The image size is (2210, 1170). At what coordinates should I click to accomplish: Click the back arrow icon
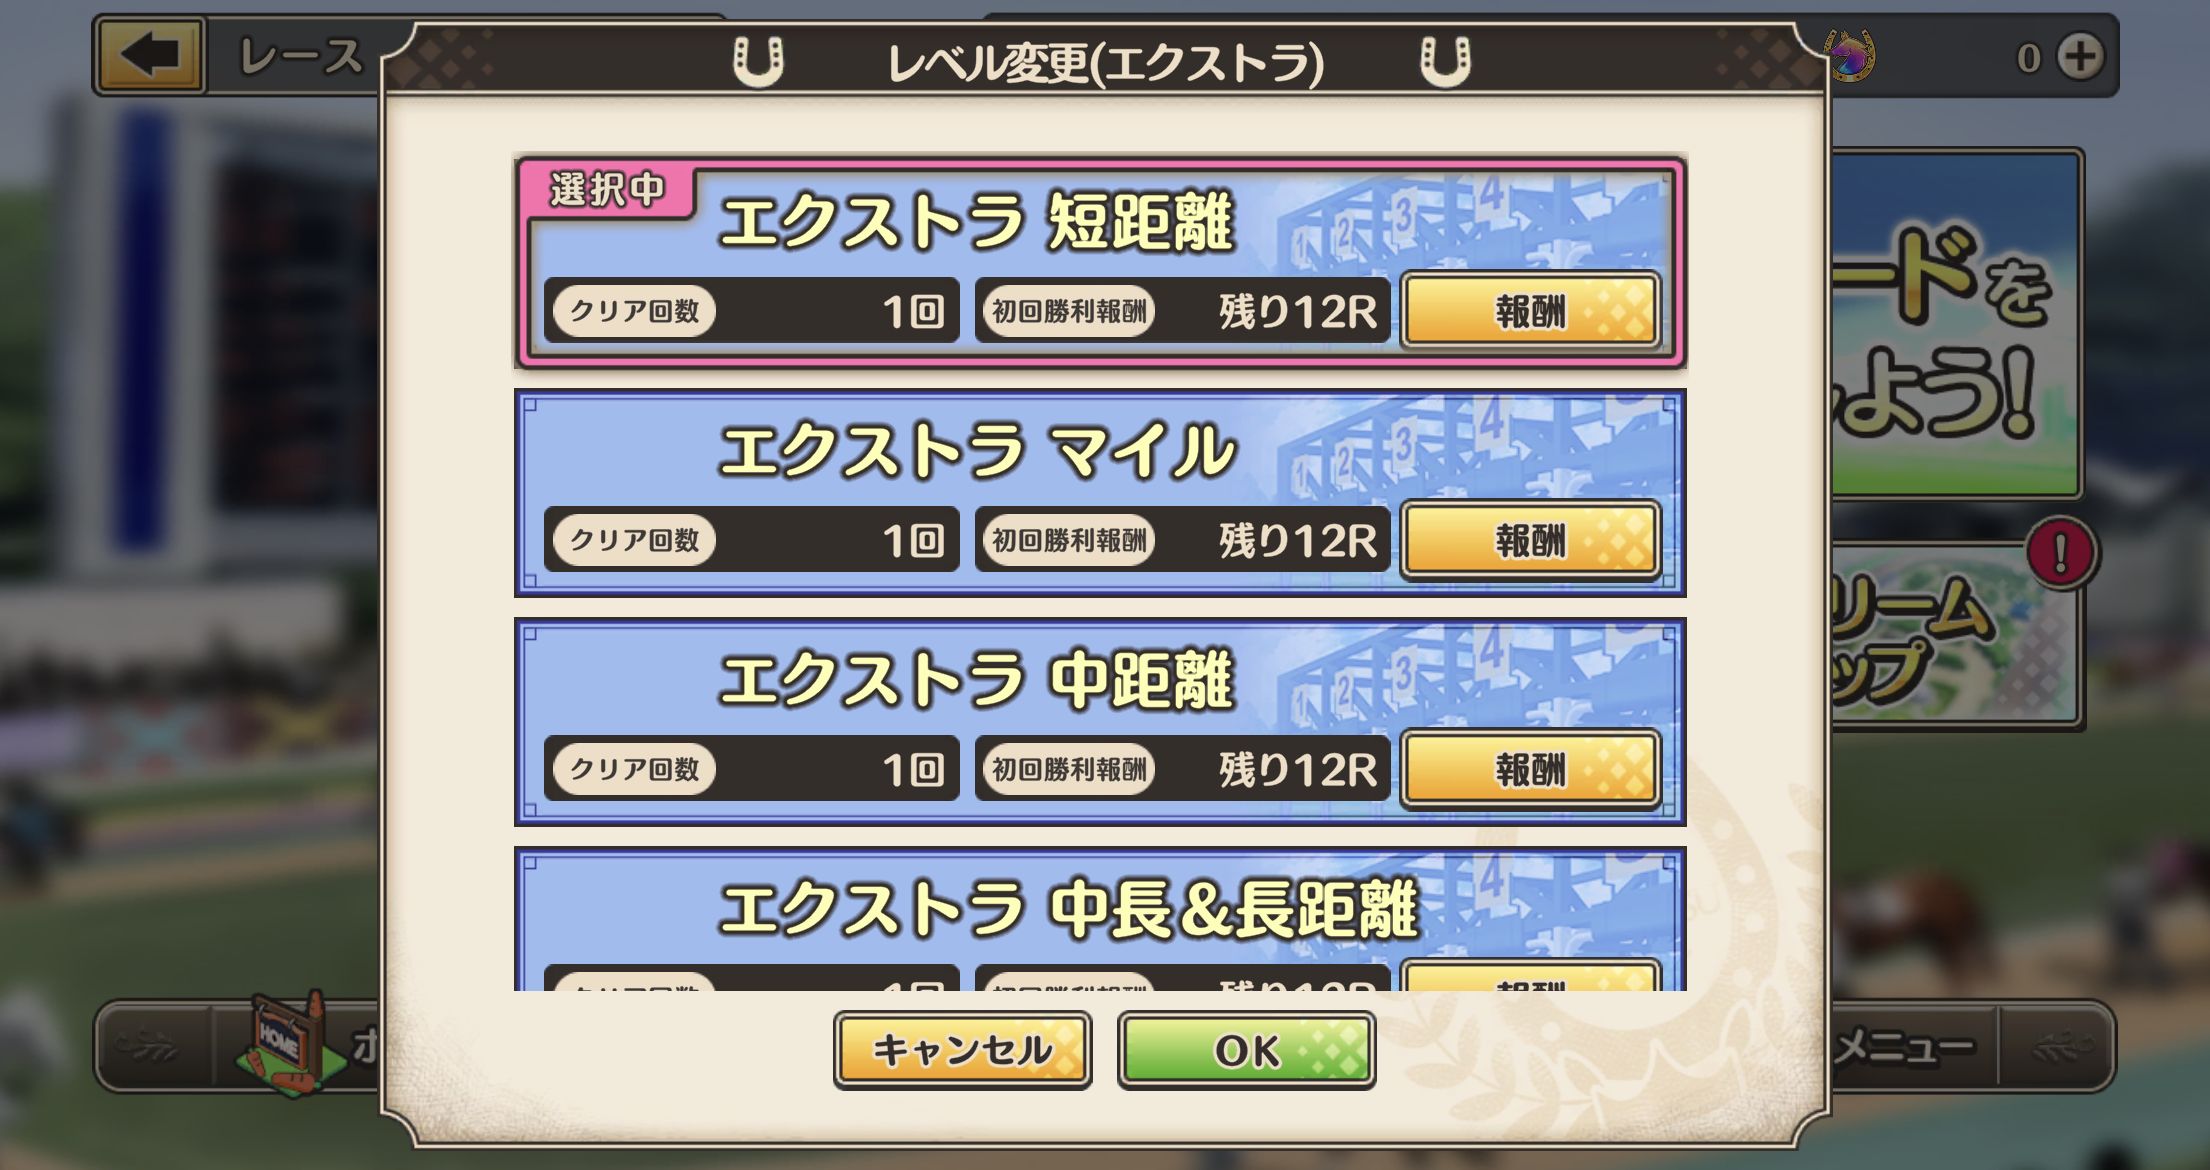[x=150, y=54]
